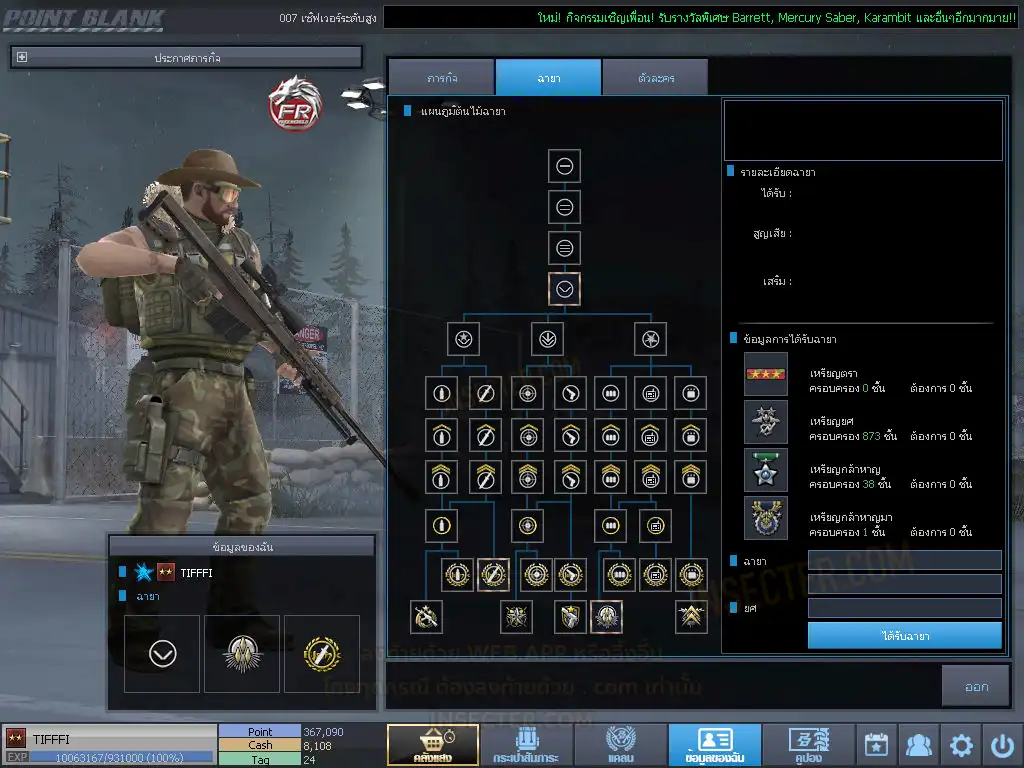Select the top single-line title node
This screenshot has height=768, width=1024.
pos(564,166)
